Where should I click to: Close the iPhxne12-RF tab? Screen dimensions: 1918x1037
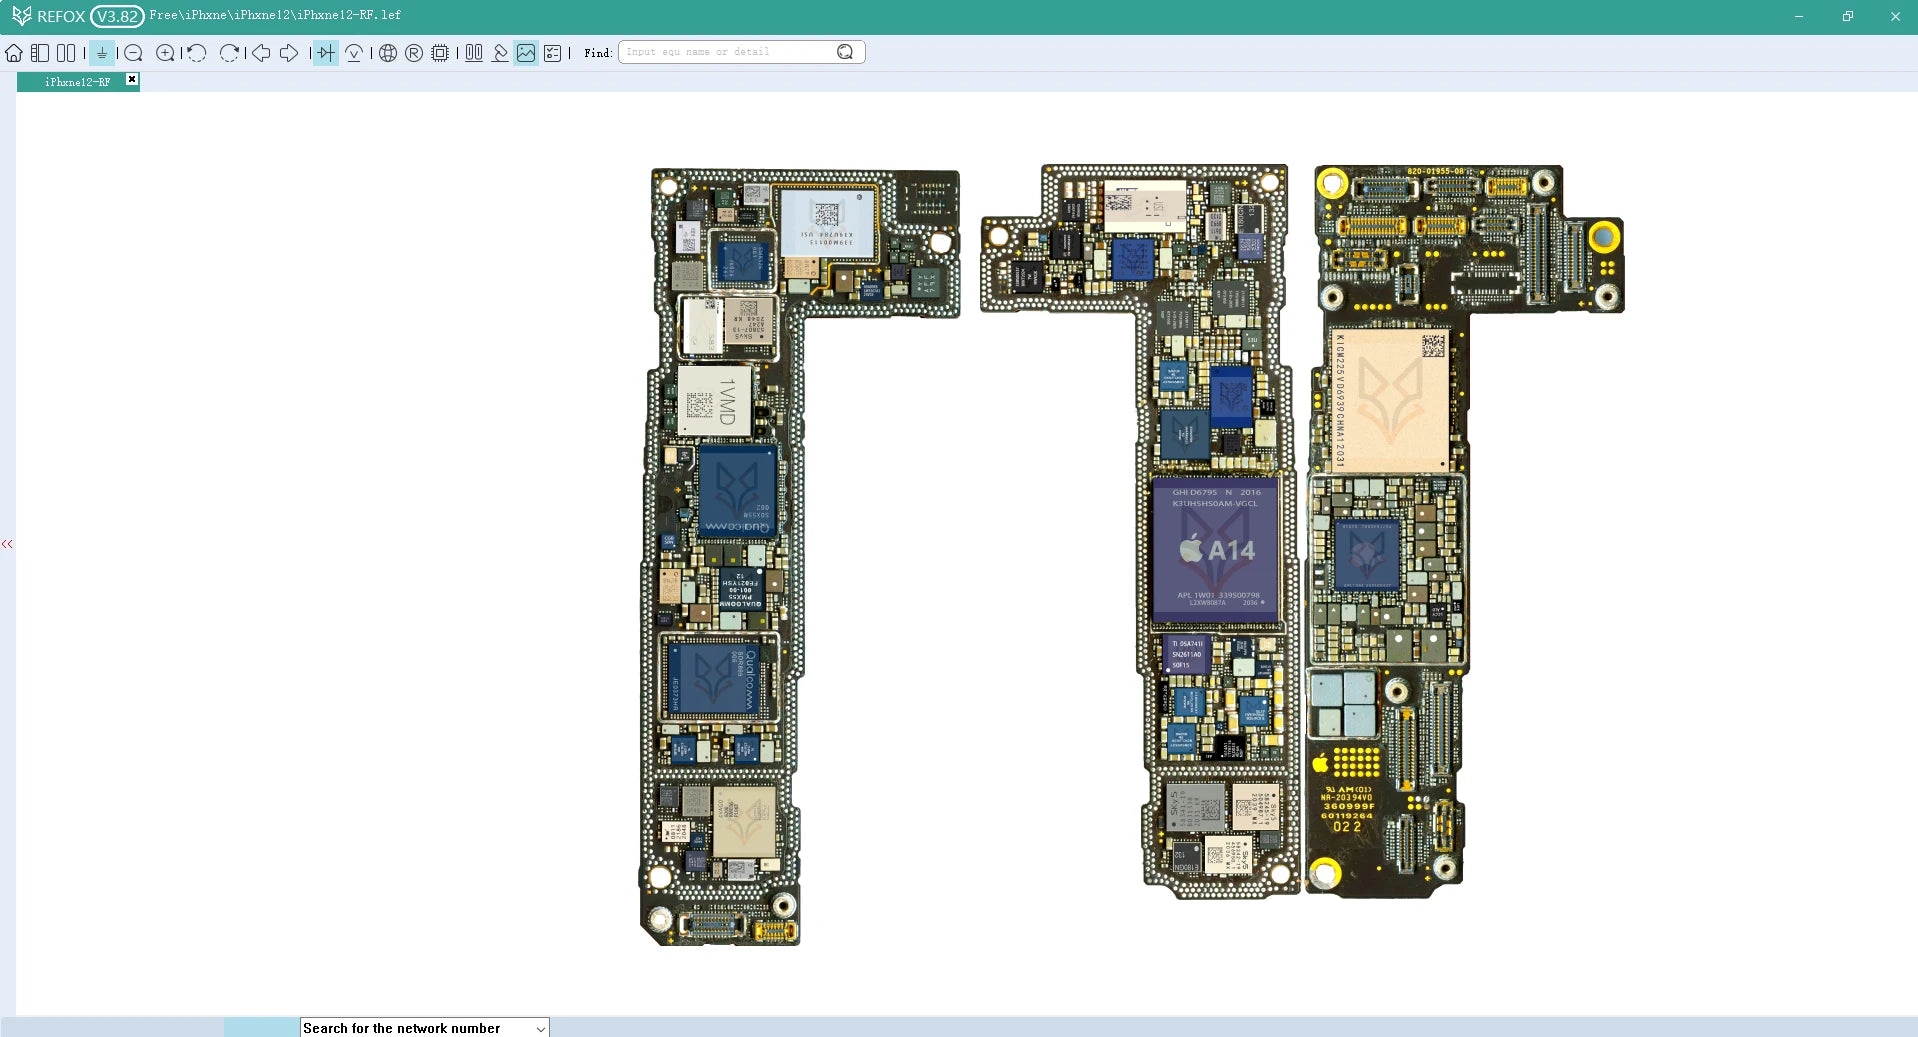click(131, 80)
